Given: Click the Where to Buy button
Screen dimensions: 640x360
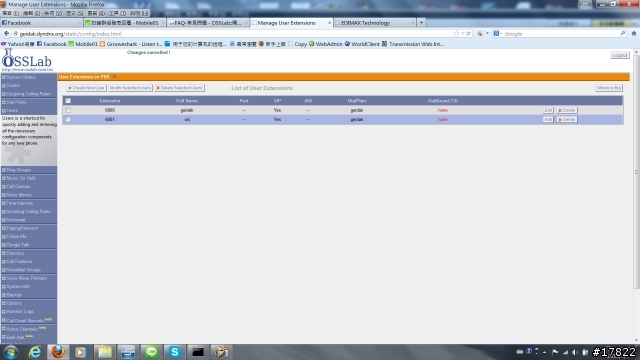Looking at the screenshot, I should pos(609,88).
